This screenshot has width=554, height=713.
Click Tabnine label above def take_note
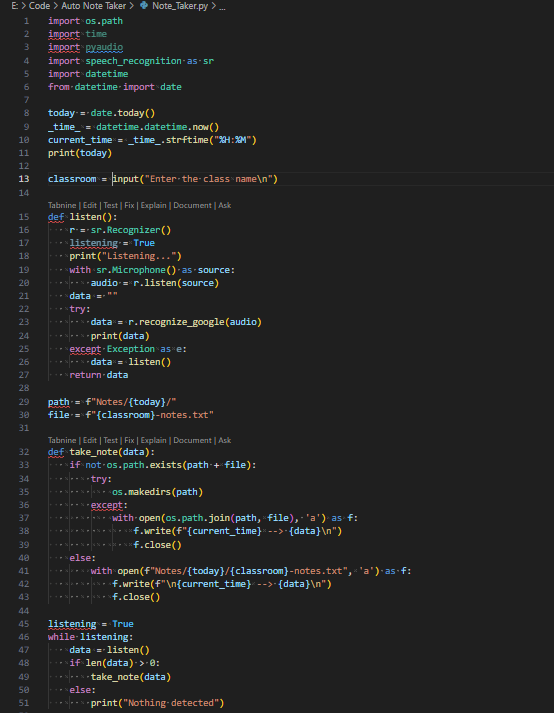pos(62,440)
